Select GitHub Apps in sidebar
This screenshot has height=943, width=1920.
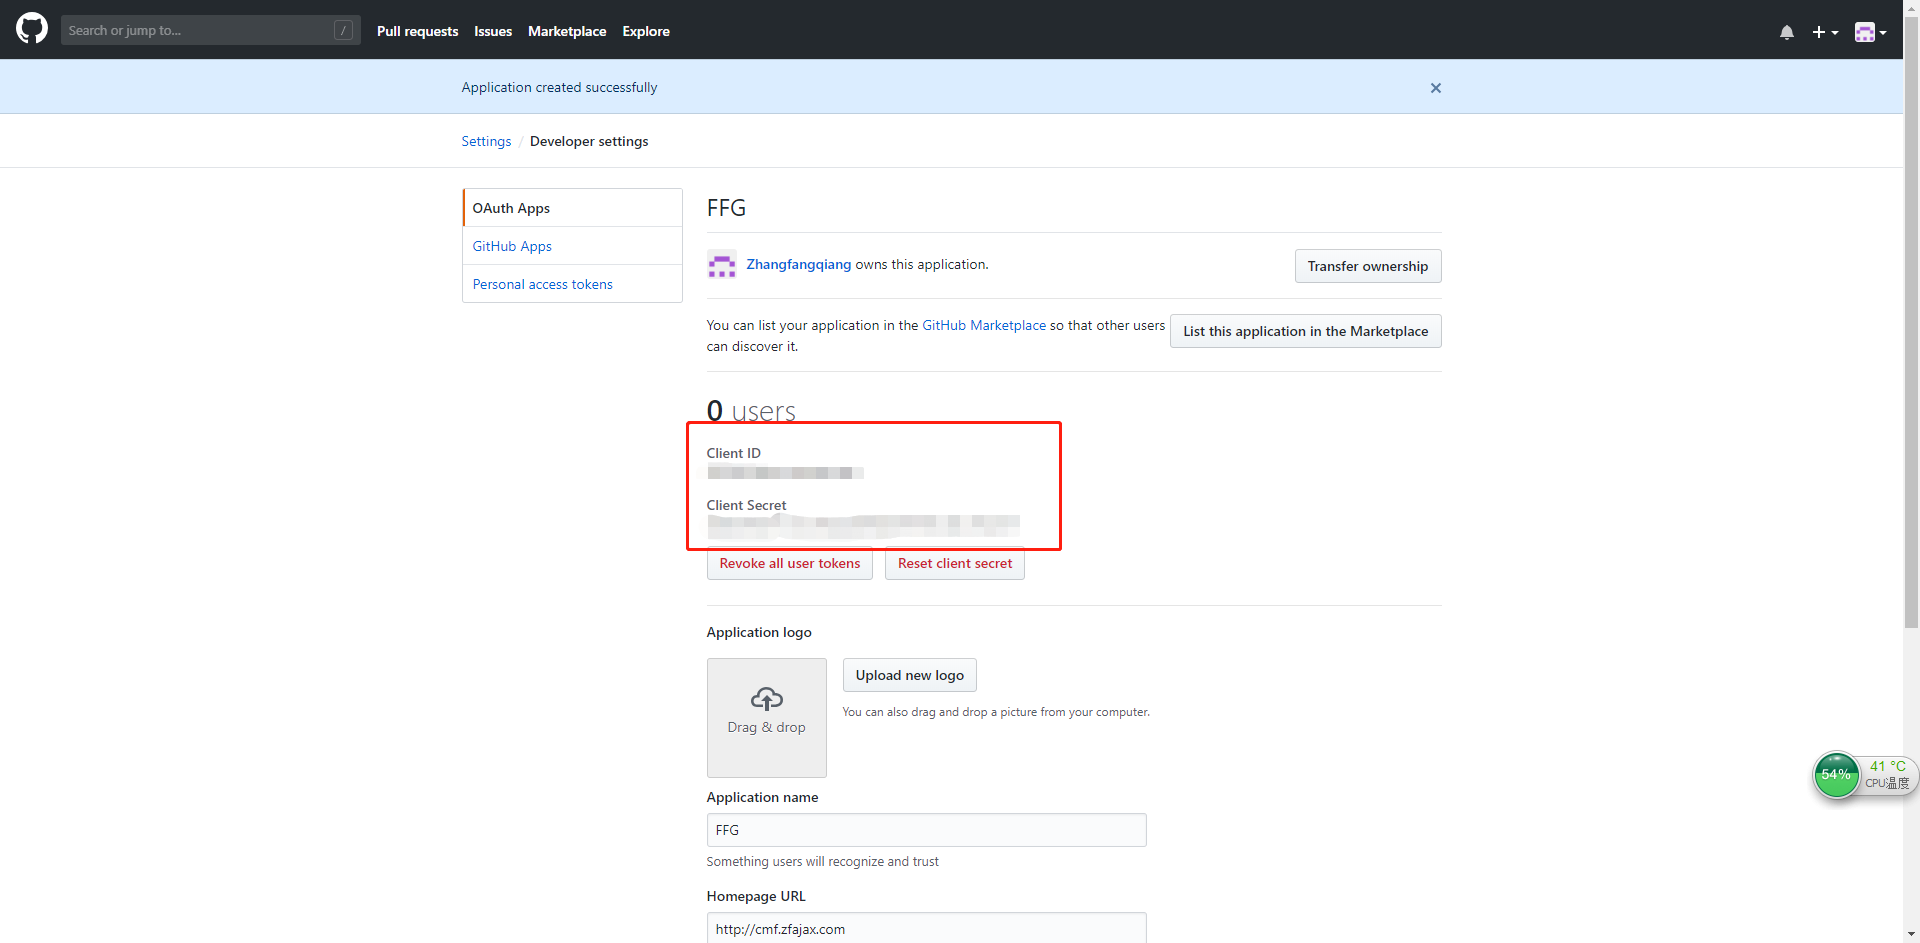point(512,246)
